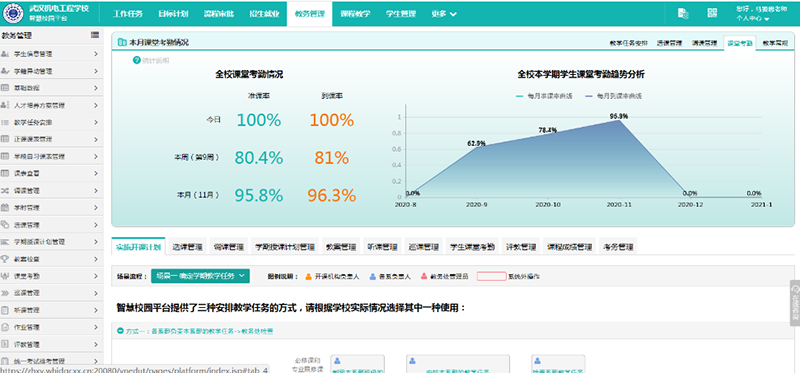
Task: Open the 课堂考勤 sidebar item
Action: [51, 276]
